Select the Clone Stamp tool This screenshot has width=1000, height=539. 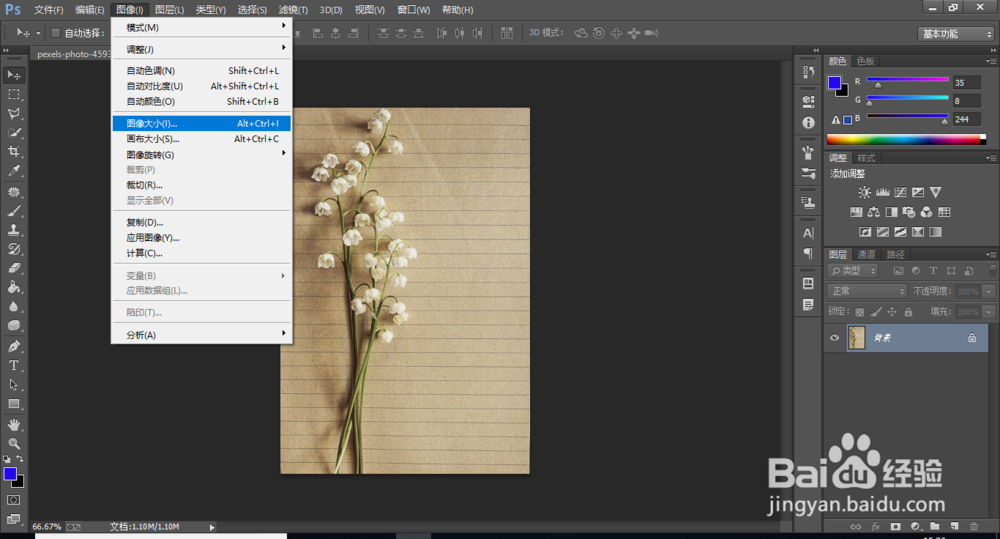pos(13,230)
